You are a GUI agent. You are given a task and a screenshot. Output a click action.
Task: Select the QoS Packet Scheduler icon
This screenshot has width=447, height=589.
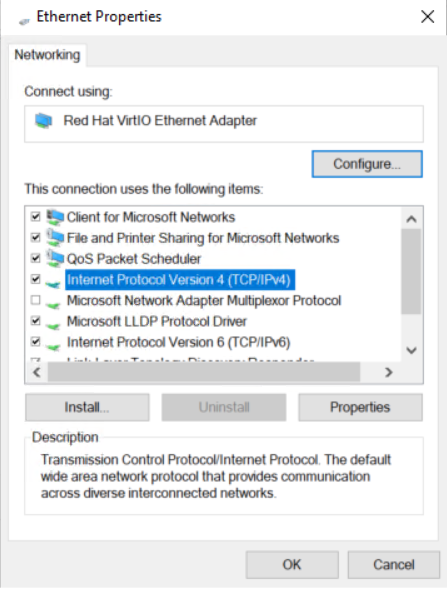pyautogui.click(x=55, y=259)
